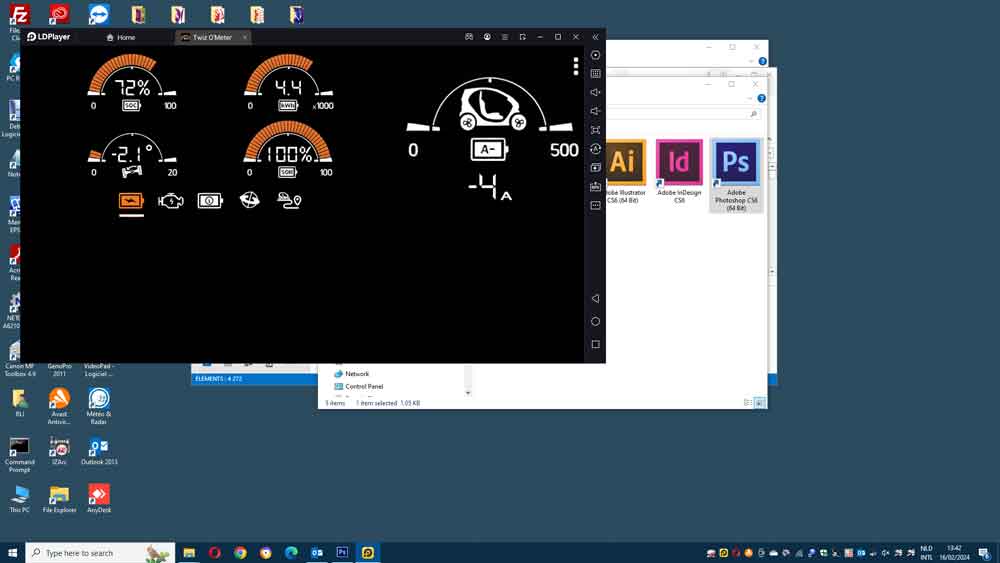
Task: Open the trip route location icon
Action: (289, 201)
